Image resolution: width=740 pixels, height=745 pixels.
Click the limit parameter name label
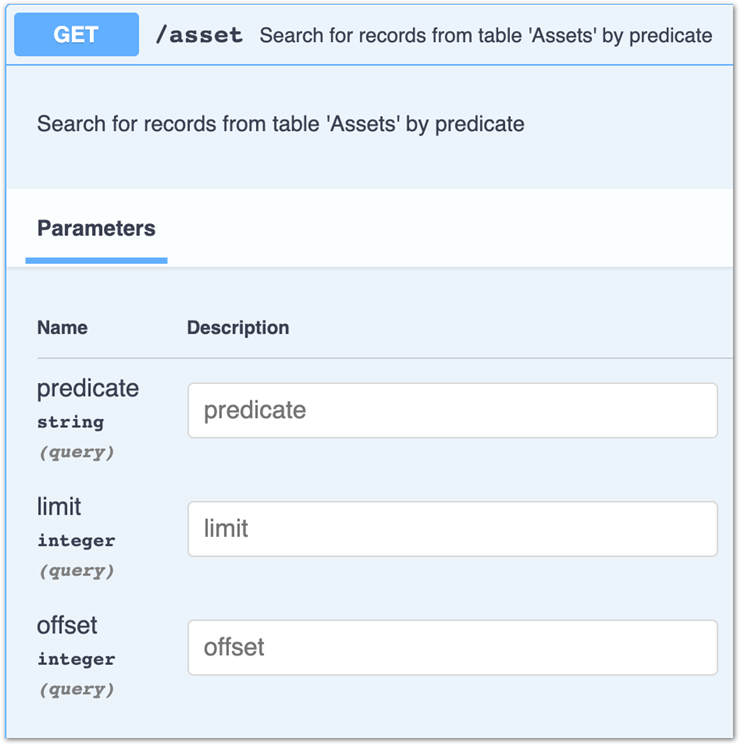click(59, 506)
